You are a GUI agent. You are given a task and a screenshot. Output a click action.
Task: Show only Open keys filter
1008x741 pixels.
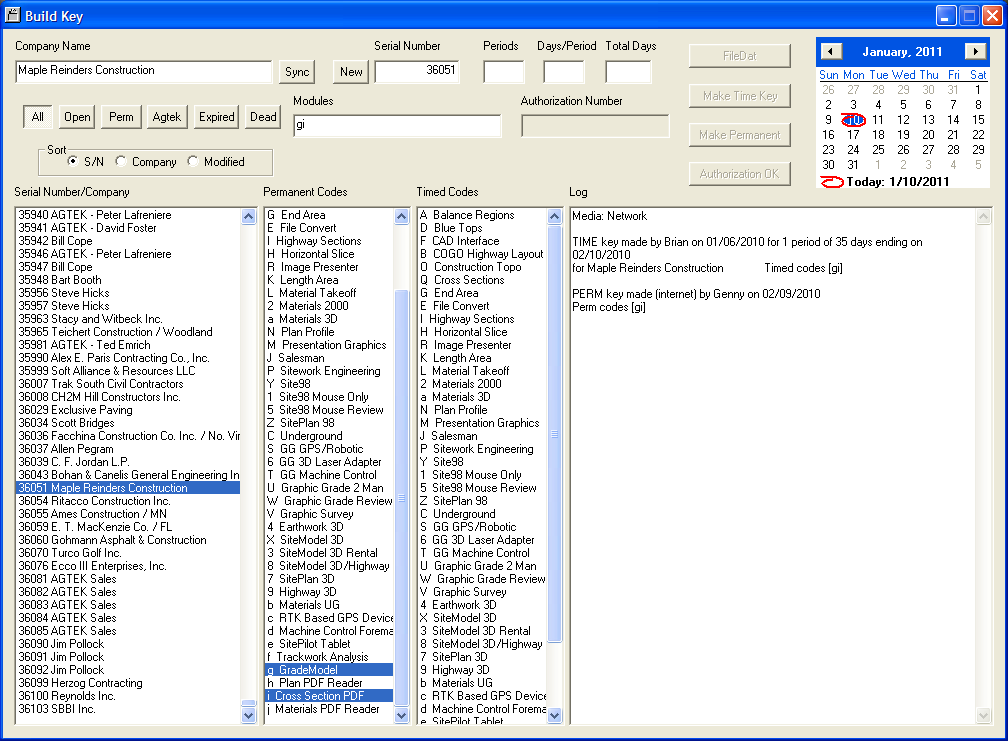pyautogui.click(x=77, y=117)
